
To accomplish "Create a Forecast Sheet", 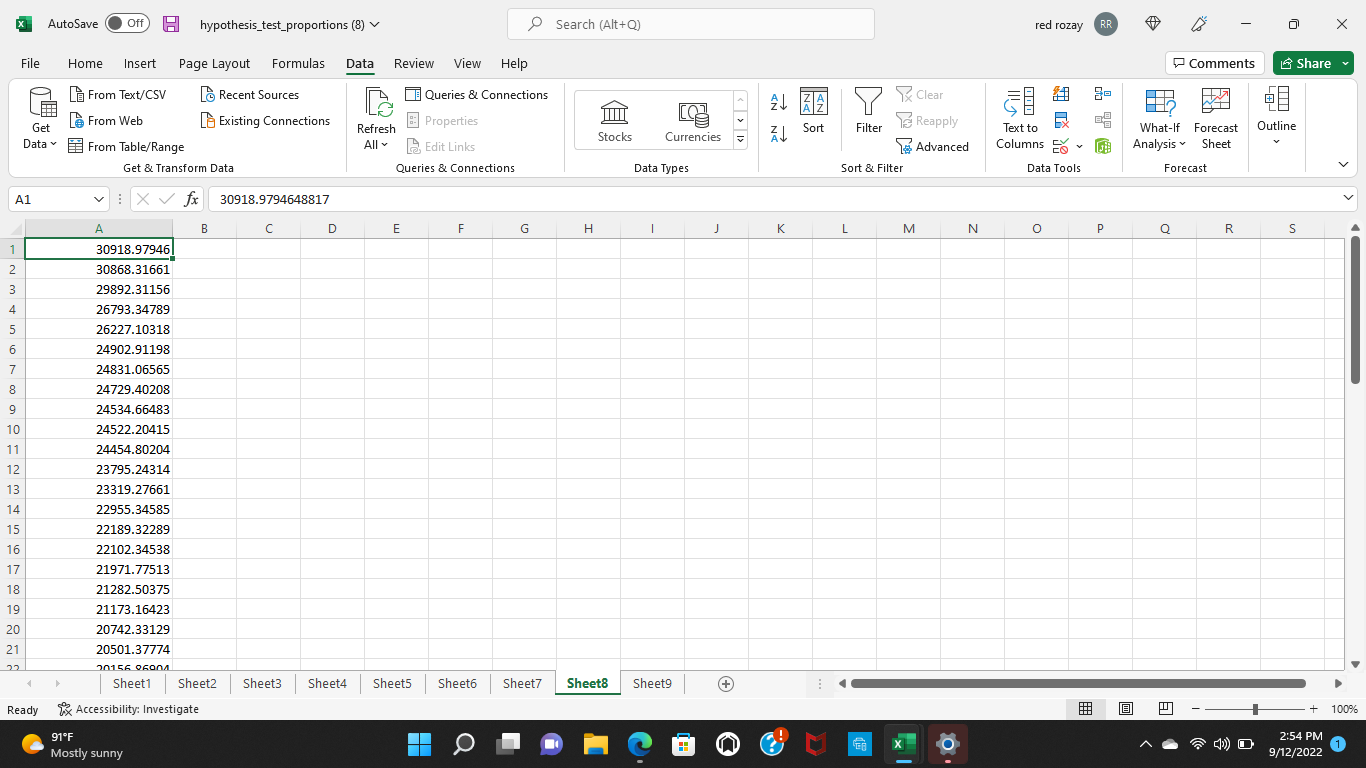I will [1216, 118].
